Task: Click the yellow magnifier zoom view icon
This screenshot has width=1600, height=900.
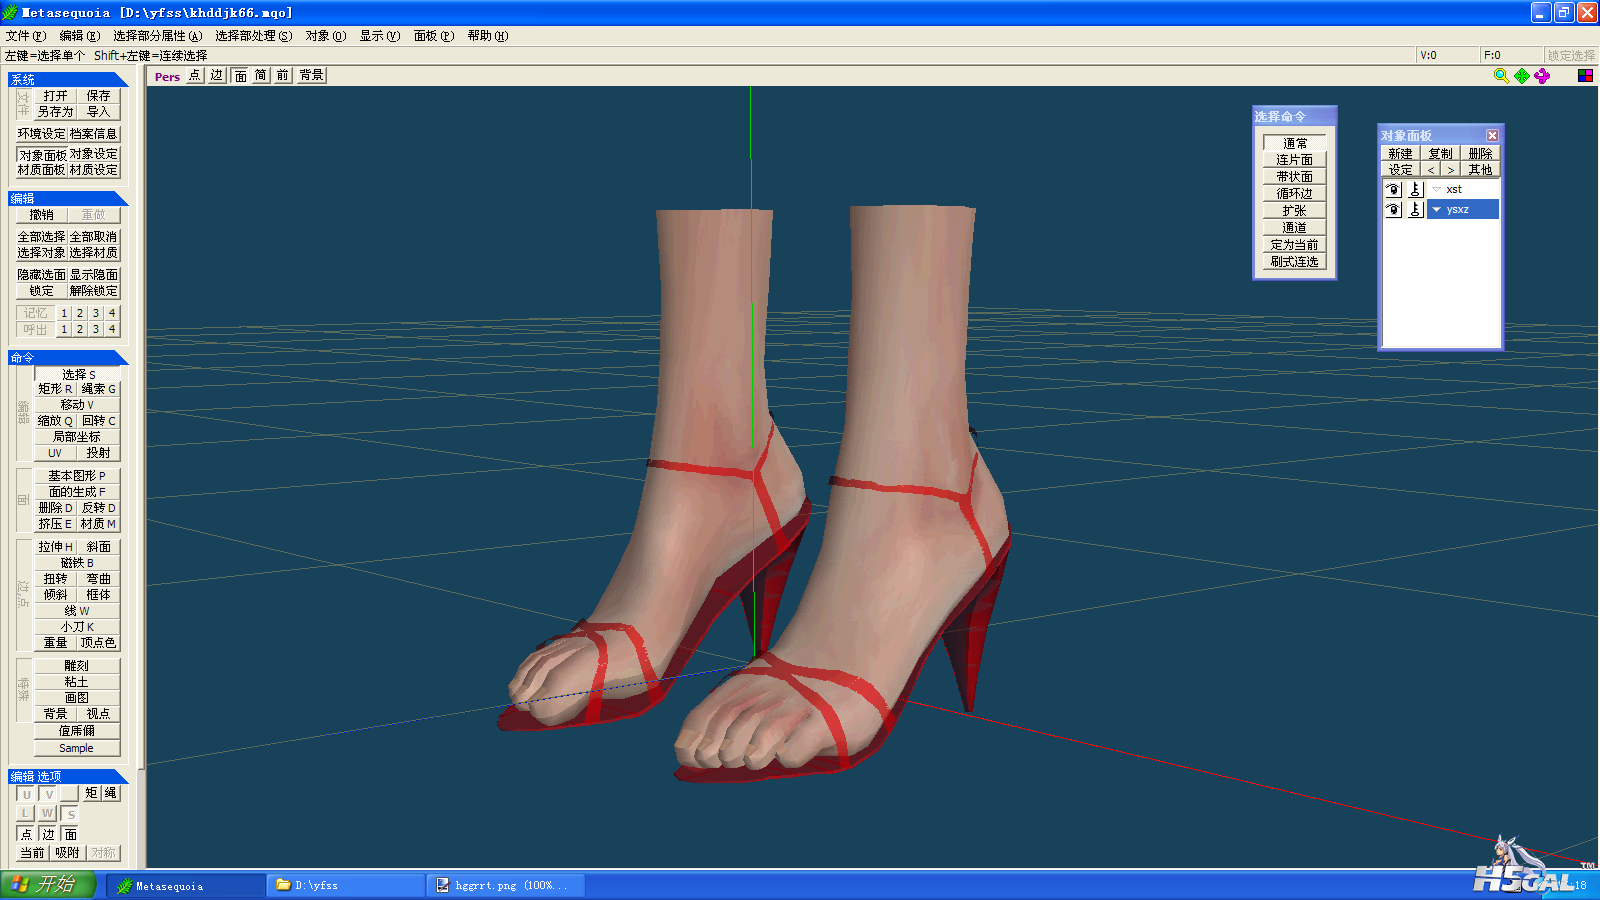Action: [x=1501, y=76]
